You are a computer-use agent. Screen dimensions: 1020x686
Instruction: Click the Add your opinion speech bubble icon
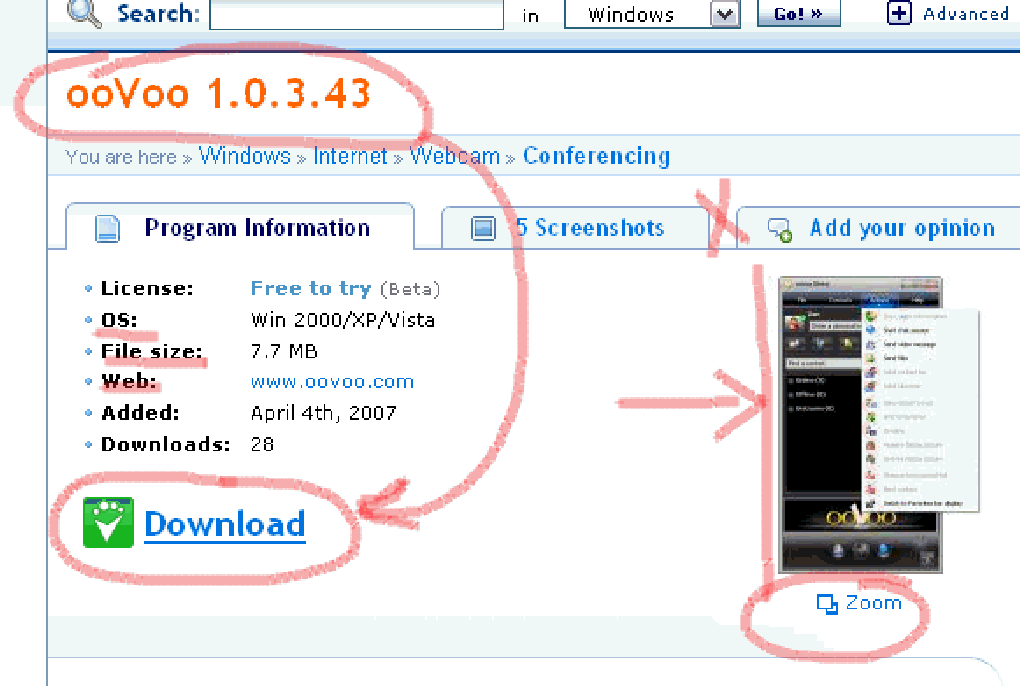[779, 230]
